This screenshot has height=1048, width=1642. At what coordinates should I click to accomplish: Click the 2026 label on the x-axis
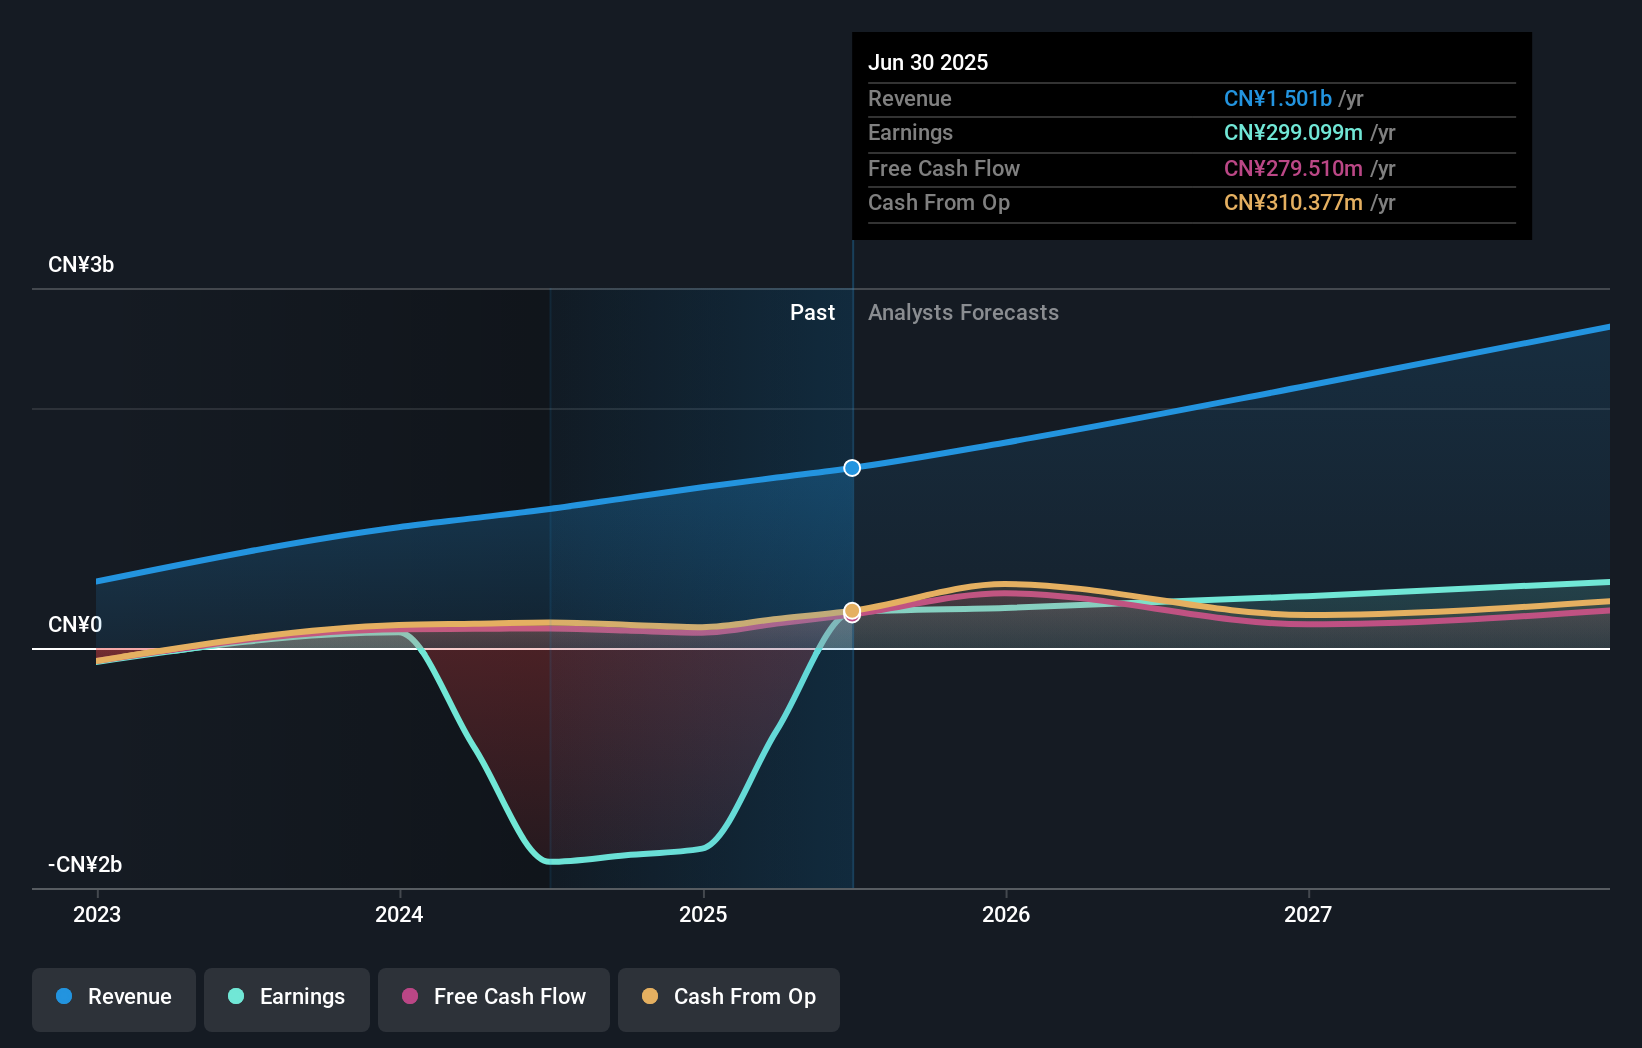pos(1007,914)
